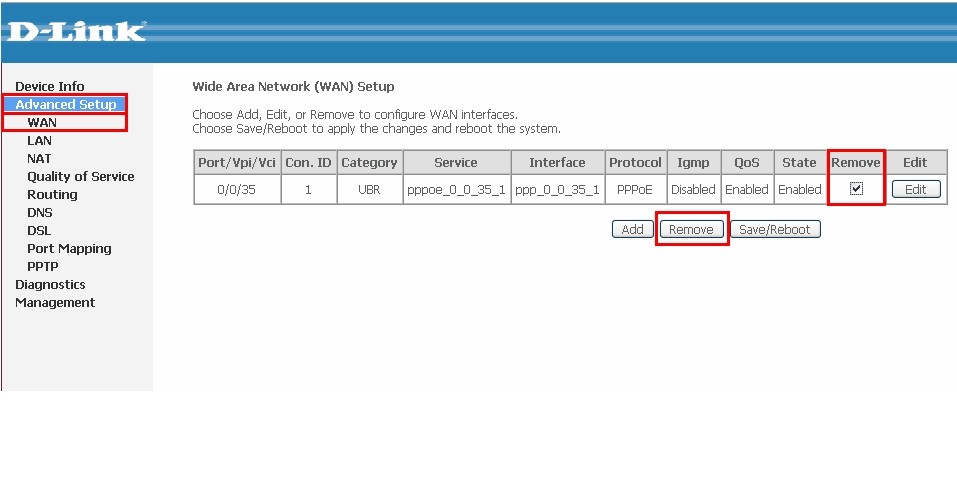The height and width of the screenshot is (495, 957).
Task: Open DSL settings page
Action: tap(39, 231)
